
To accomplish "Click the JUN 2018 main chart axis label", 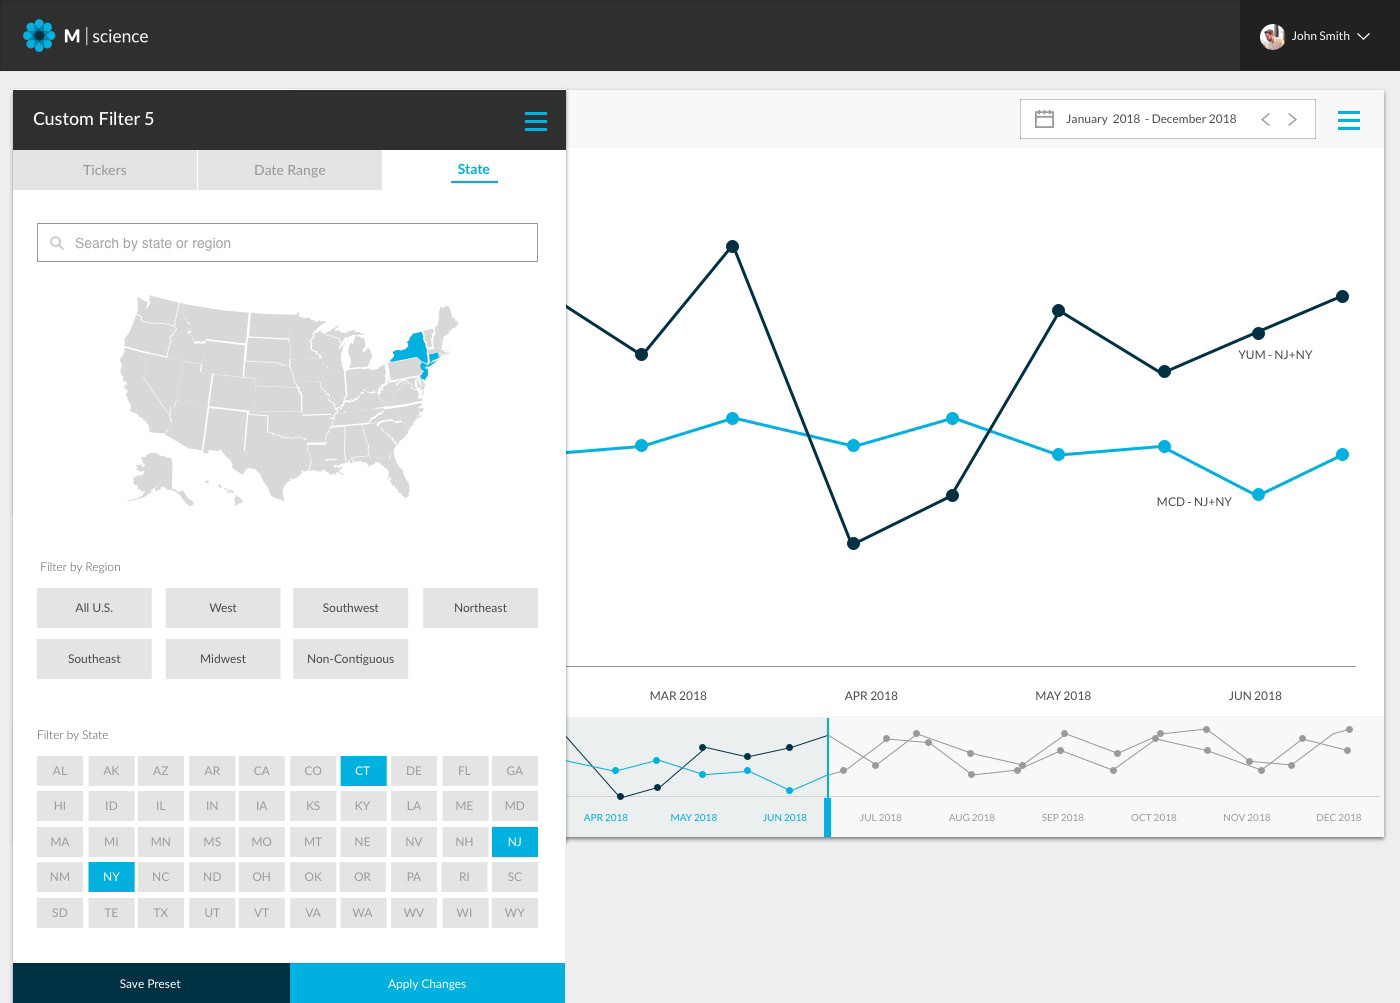I will [x=1255, y=696].
